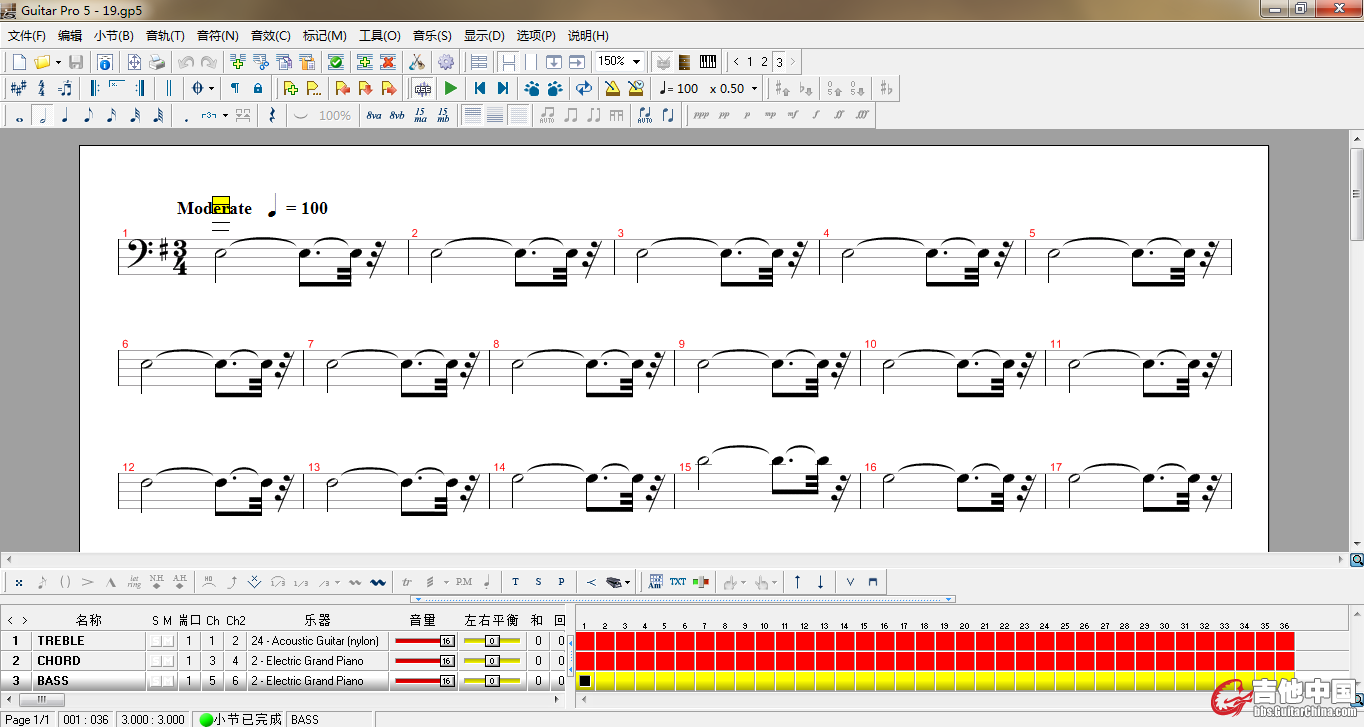Open the 150% zoom dropdown

pos(636,62)
